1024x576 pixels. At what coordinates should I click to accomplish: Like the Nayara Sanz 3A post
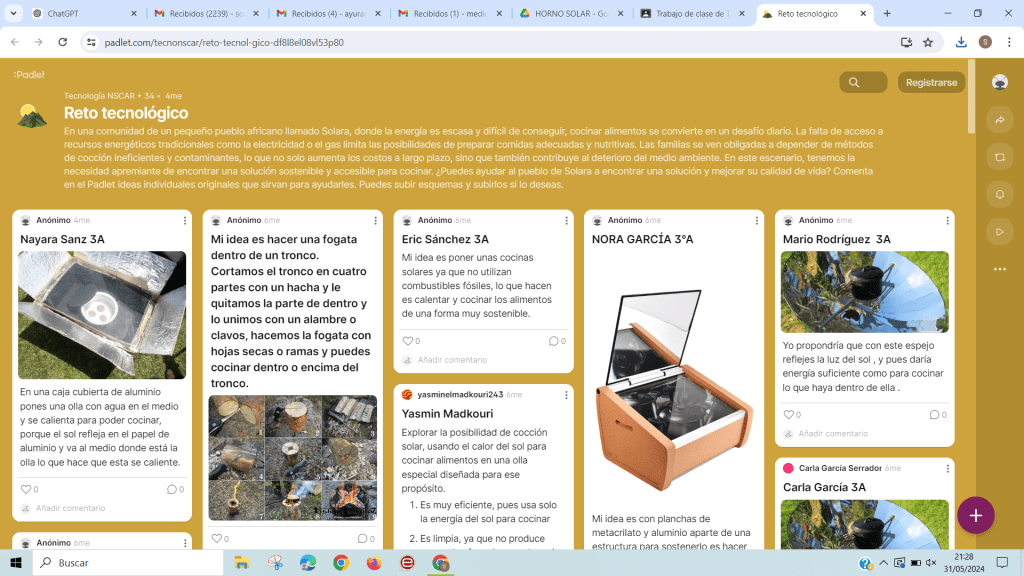(x=26, y=489)
